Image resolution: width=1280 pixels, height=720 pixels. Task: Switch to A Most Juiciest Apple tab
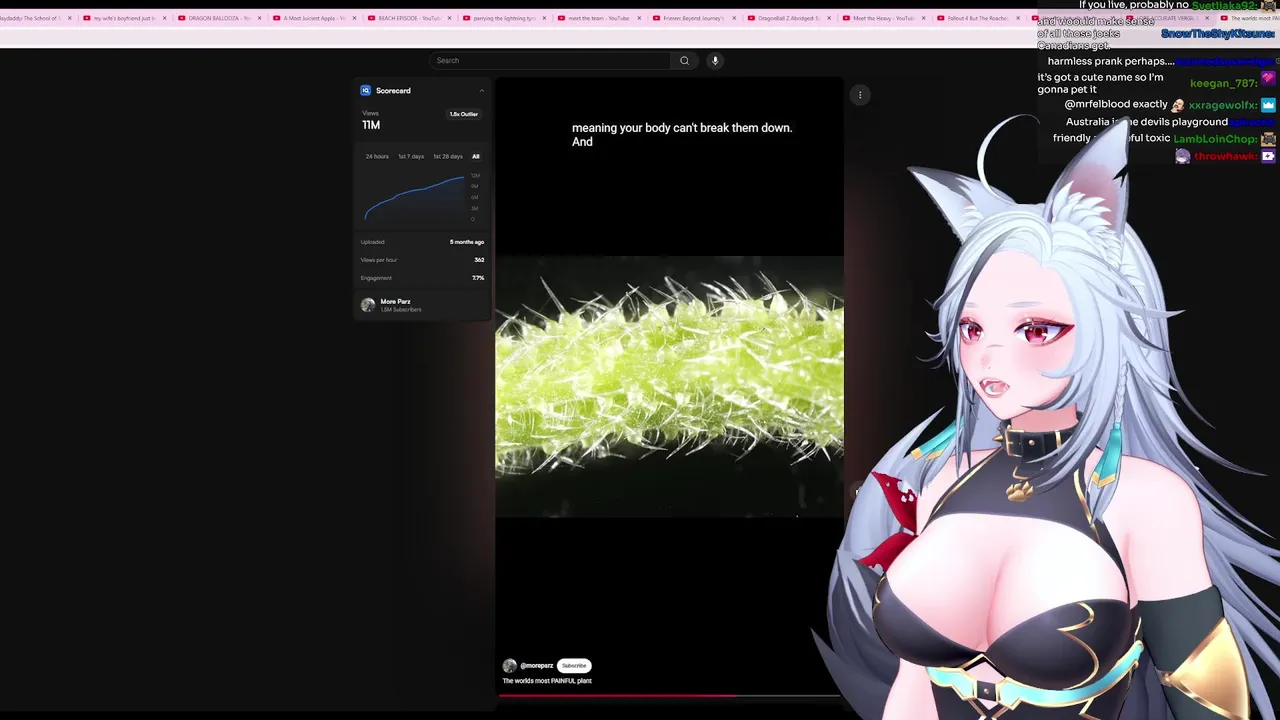(x=314, y=18)
